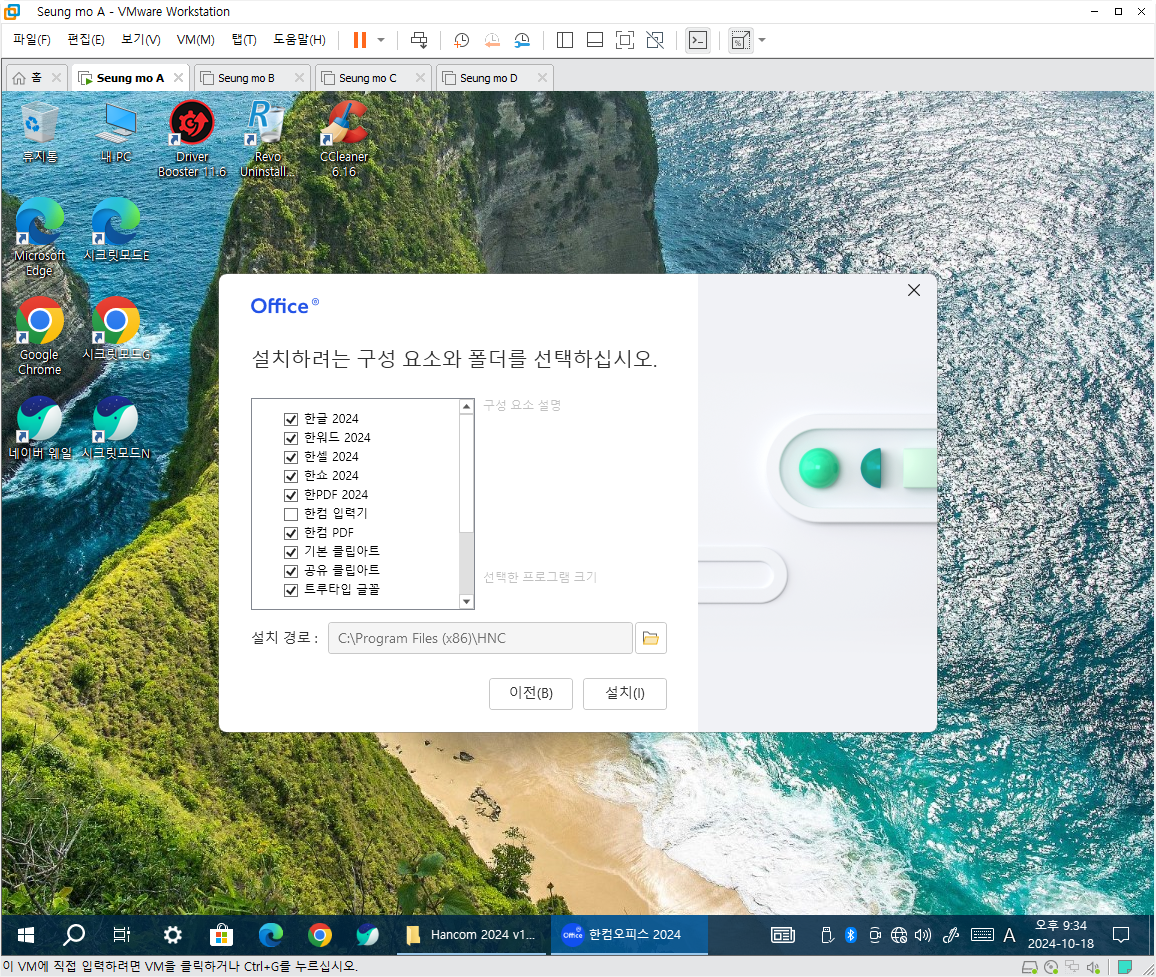Image resolution: width=1156 pixels, height=977 pixels.
Task: Click the install path input field
Action: point(480,638)
